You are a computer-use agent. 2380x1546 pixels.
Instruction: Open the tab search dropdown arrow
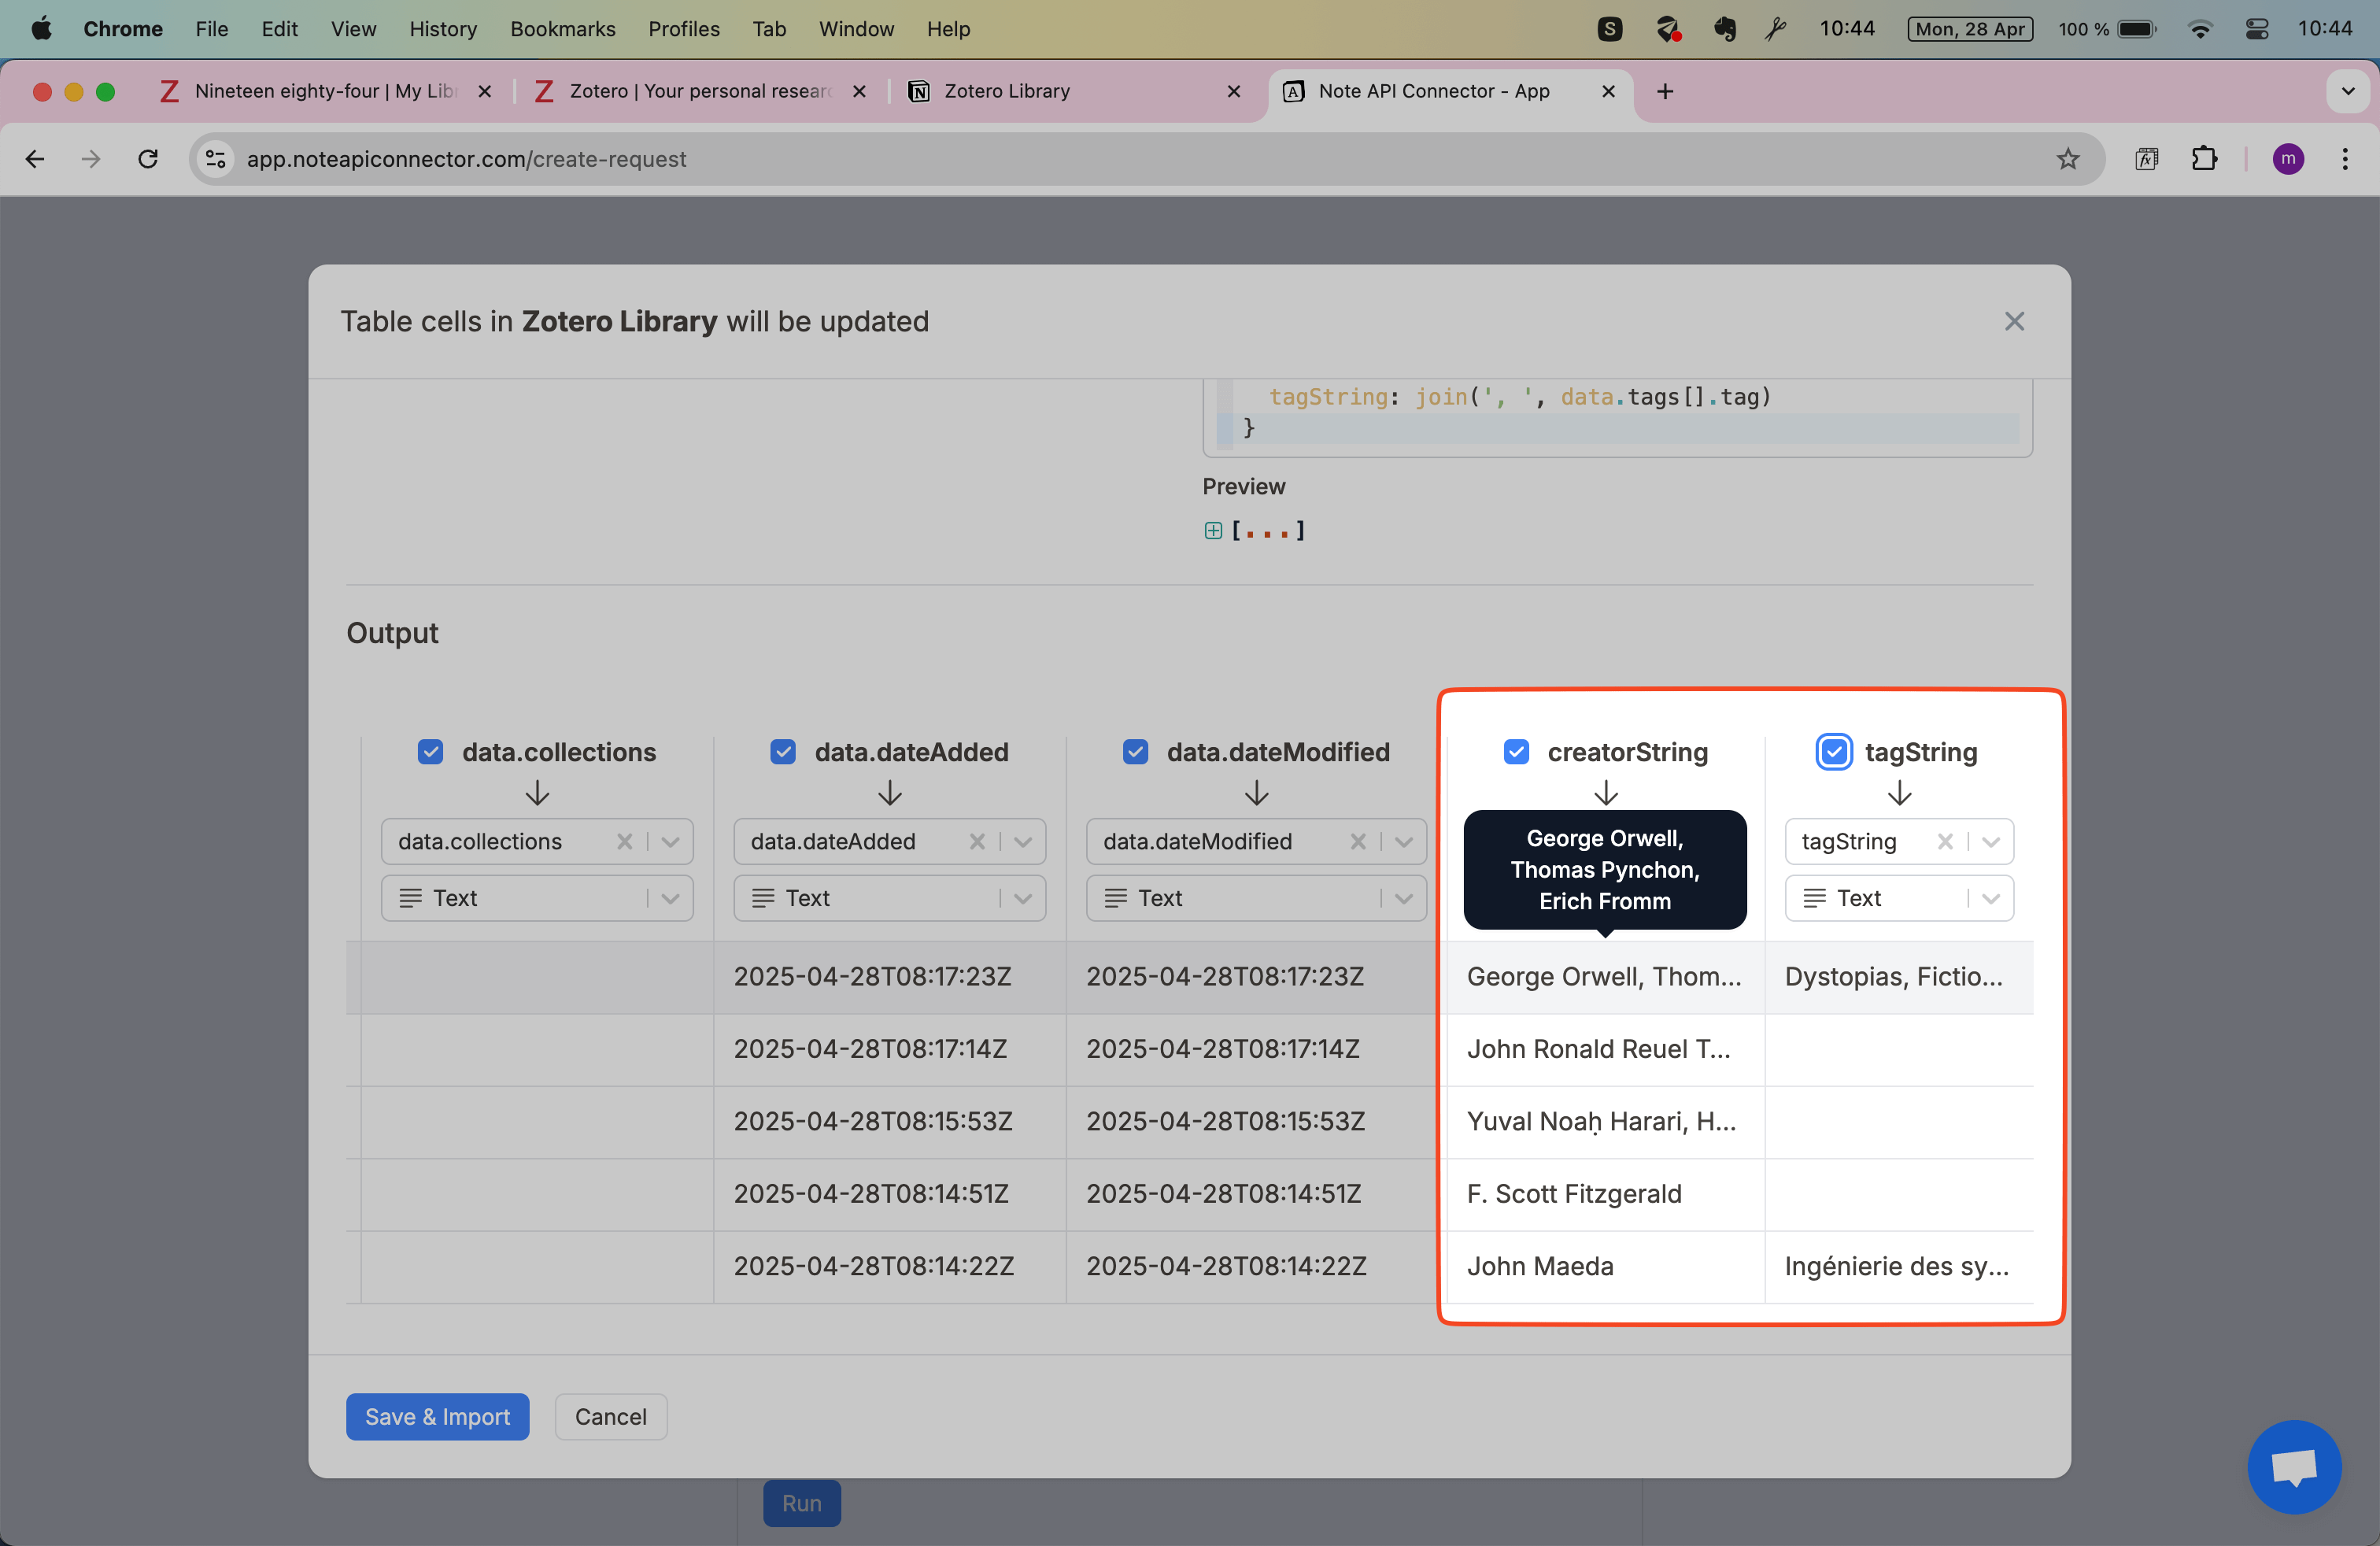click(2348, 91)
